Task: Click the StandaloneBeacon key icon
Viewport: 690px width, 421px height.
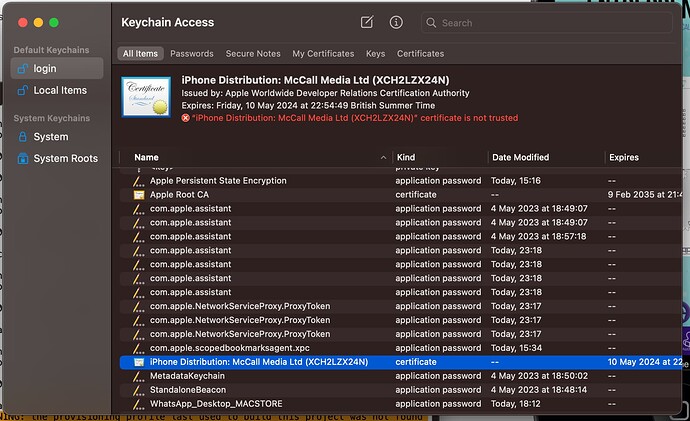Action: (139, 390)
